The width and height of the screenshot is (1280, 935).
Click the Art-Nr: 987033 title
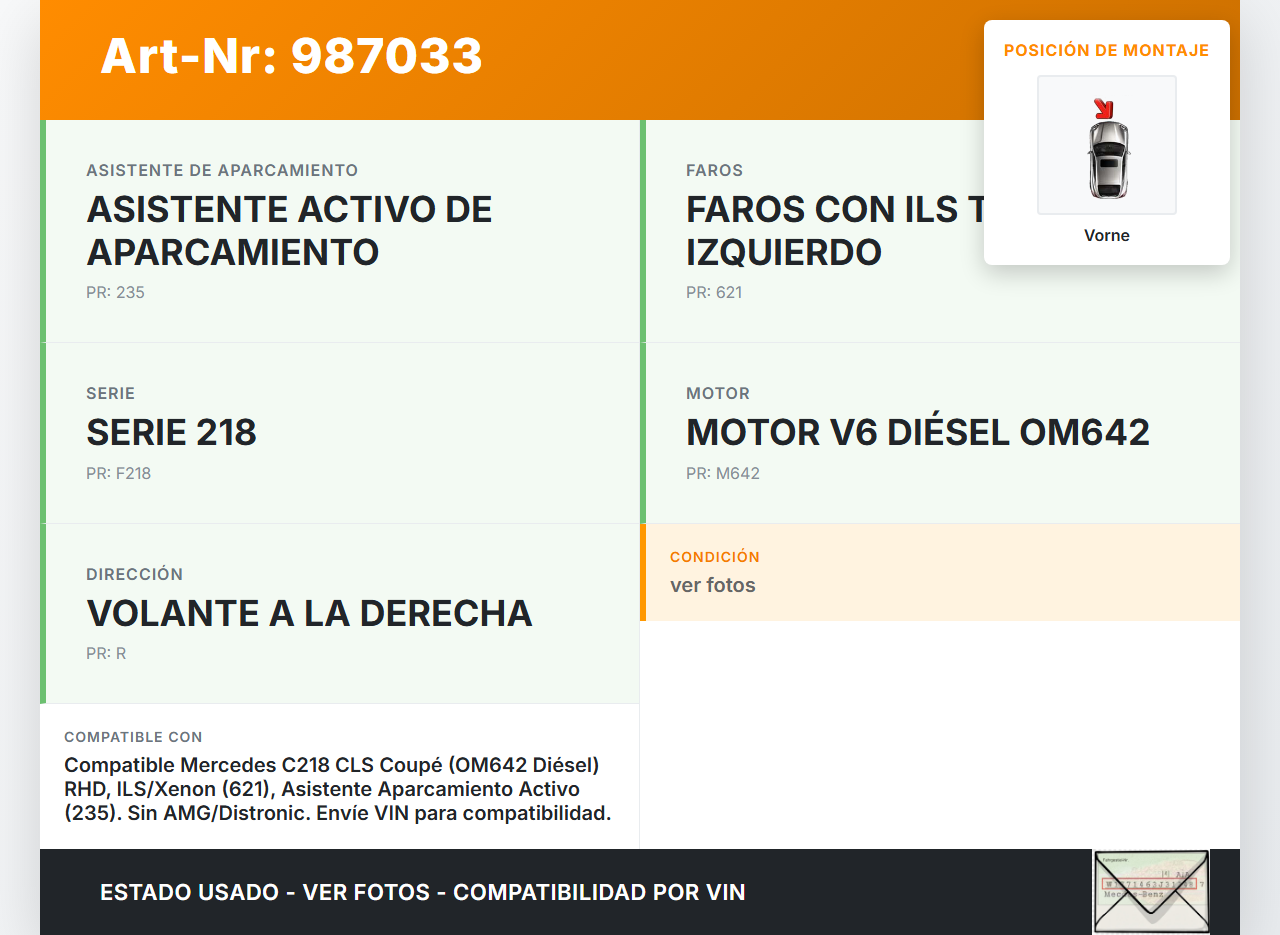[291, 56]
